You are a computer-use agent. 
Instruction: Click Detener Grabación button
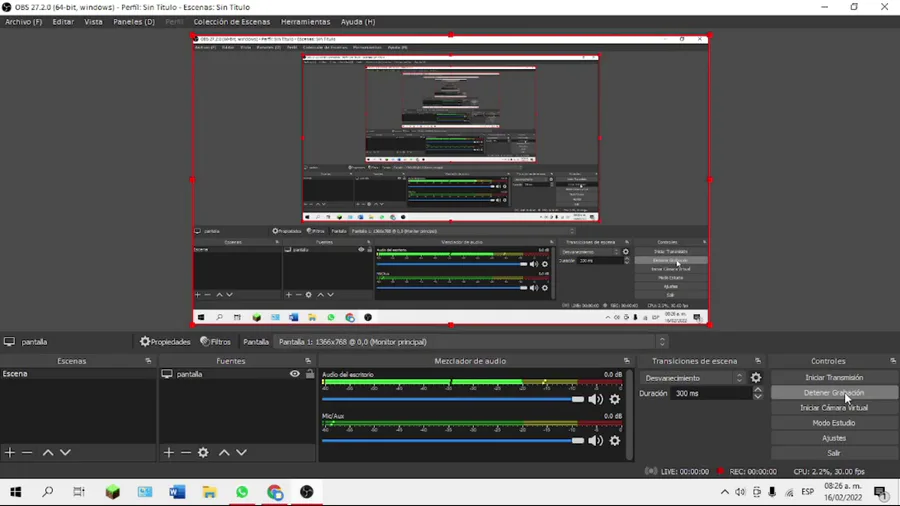[x=833, y=393]
